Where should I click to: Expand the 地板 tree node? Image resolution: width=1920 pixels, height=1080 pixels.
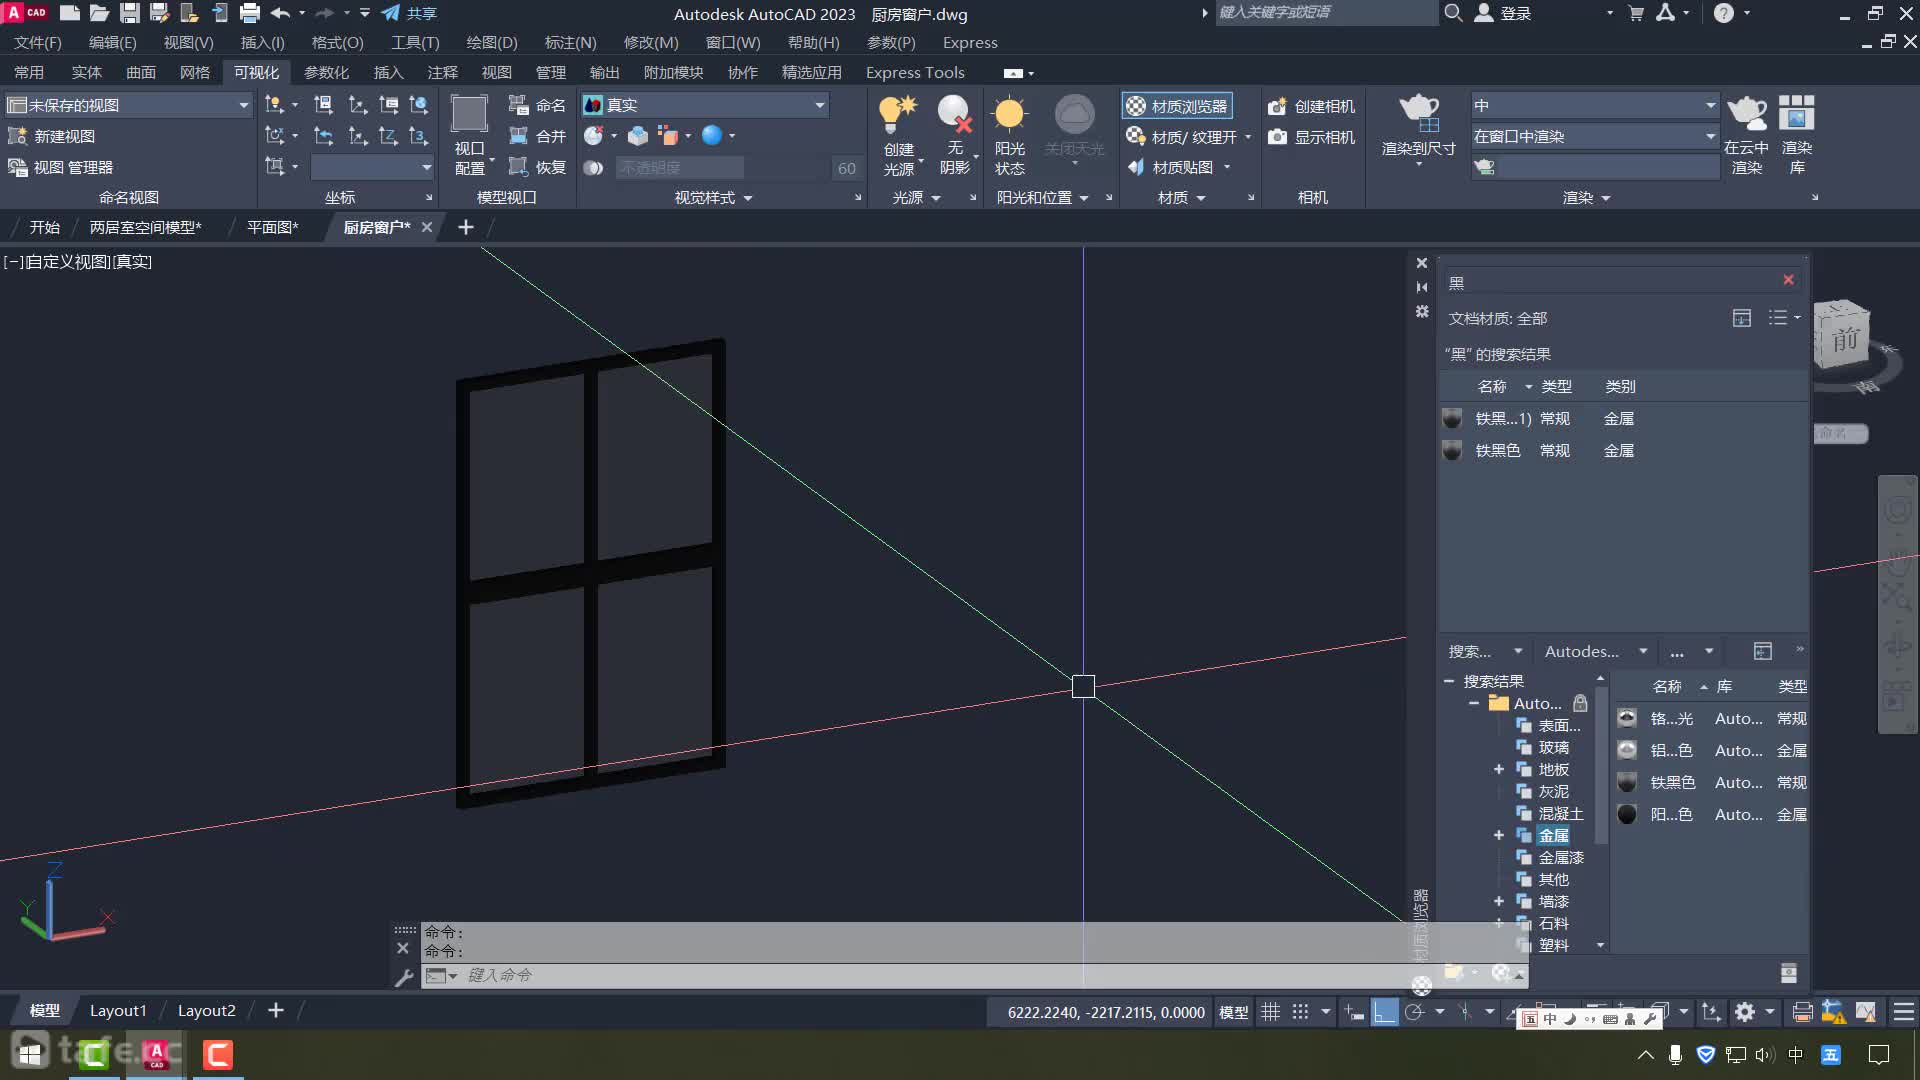[x=1498, y=769]
